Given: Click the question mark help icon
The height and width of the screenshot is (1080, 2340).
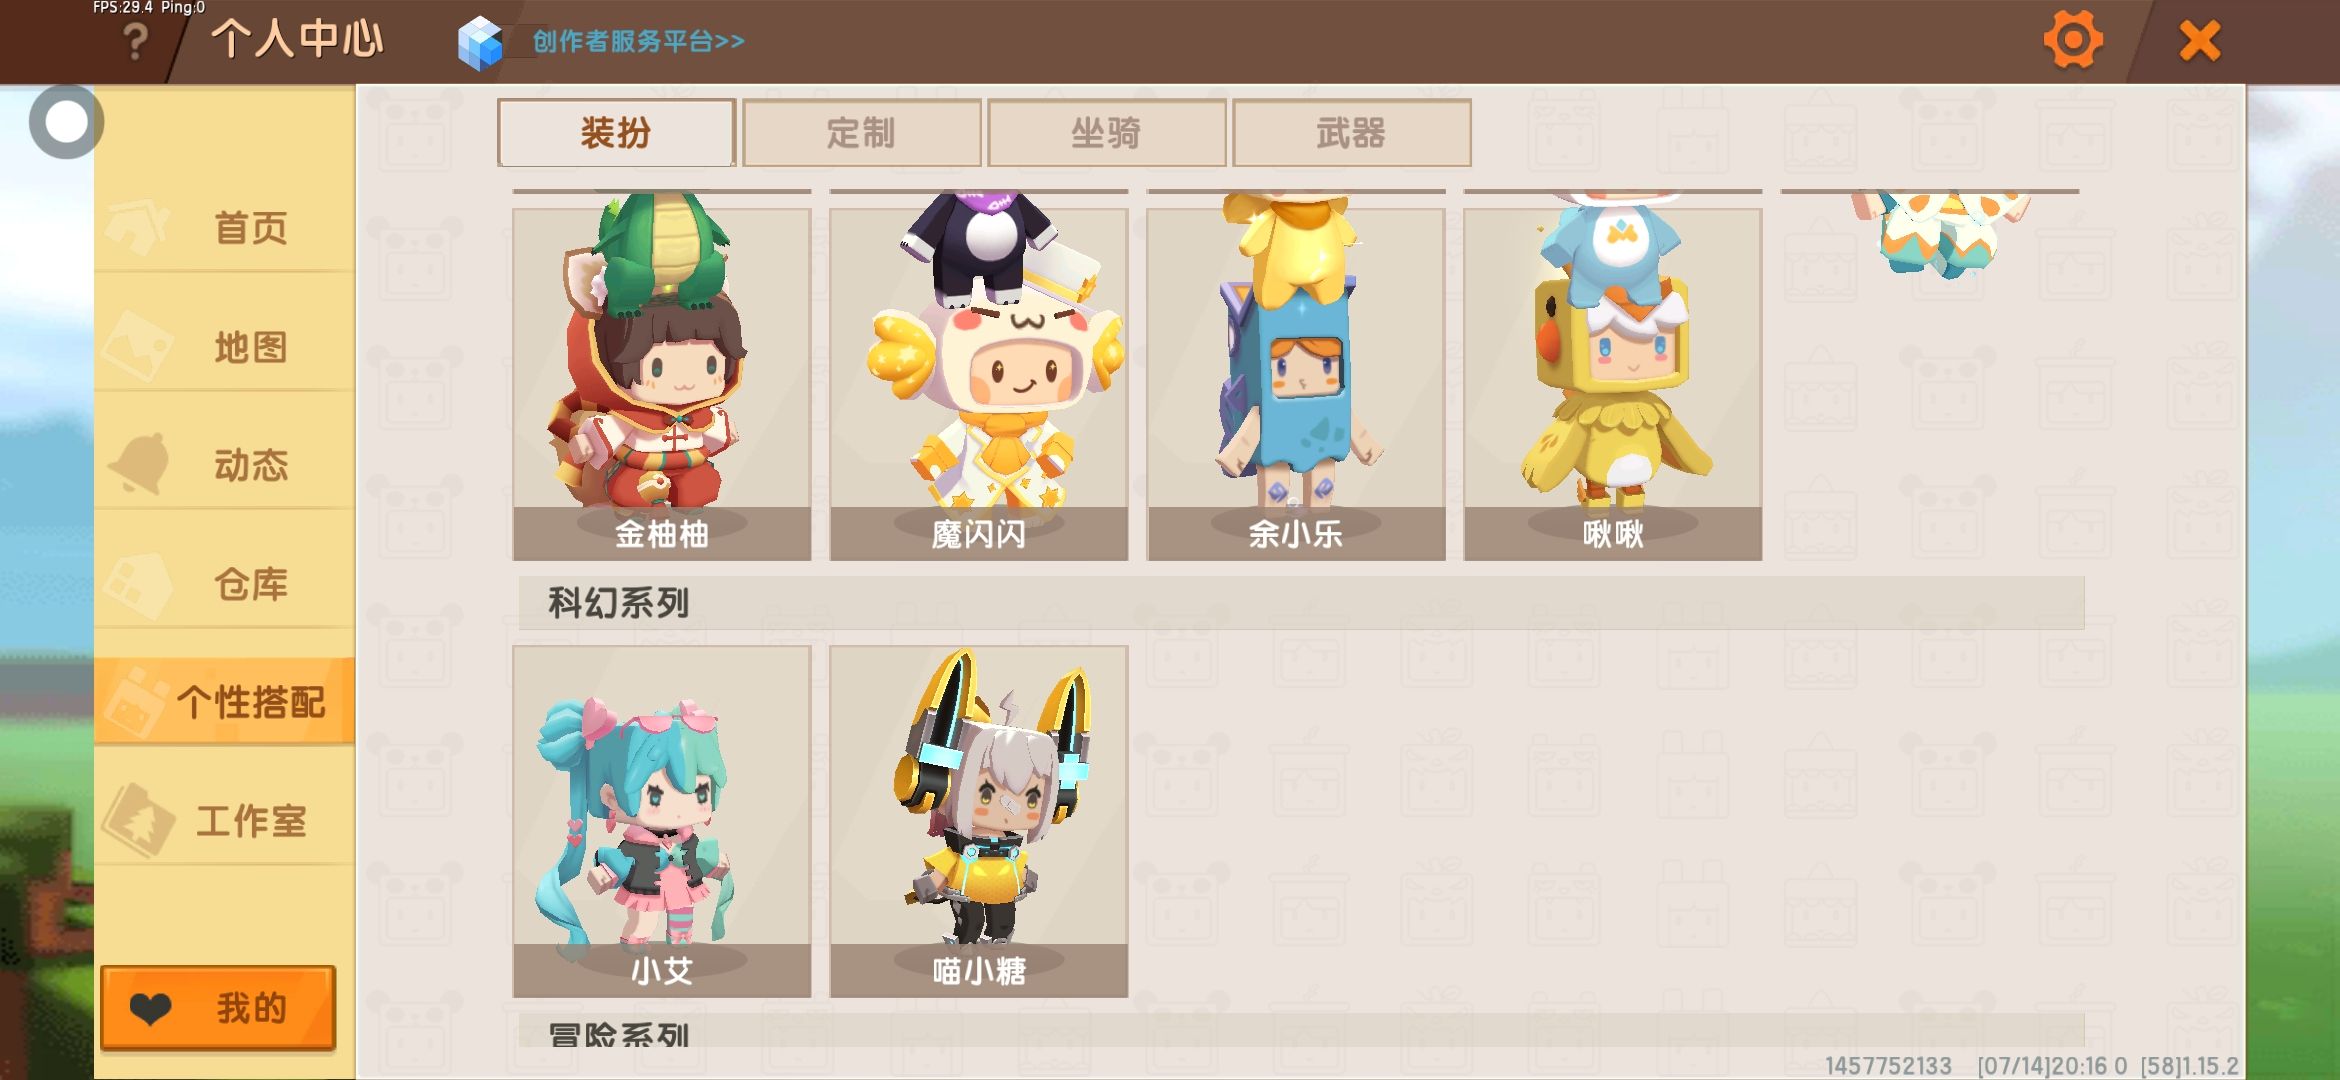Looking at the screenshot, I should pos(135,43).
